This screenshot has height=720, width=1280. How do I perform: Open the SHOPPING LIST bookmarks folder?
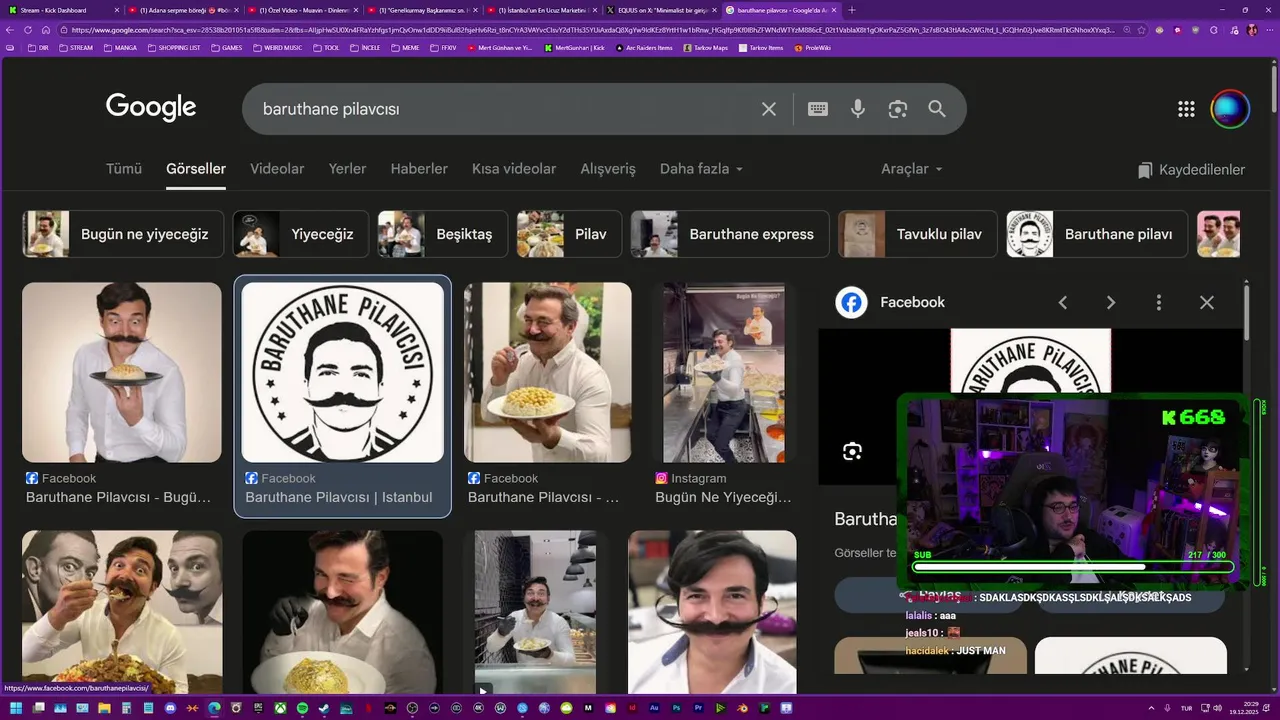point(174,47)
